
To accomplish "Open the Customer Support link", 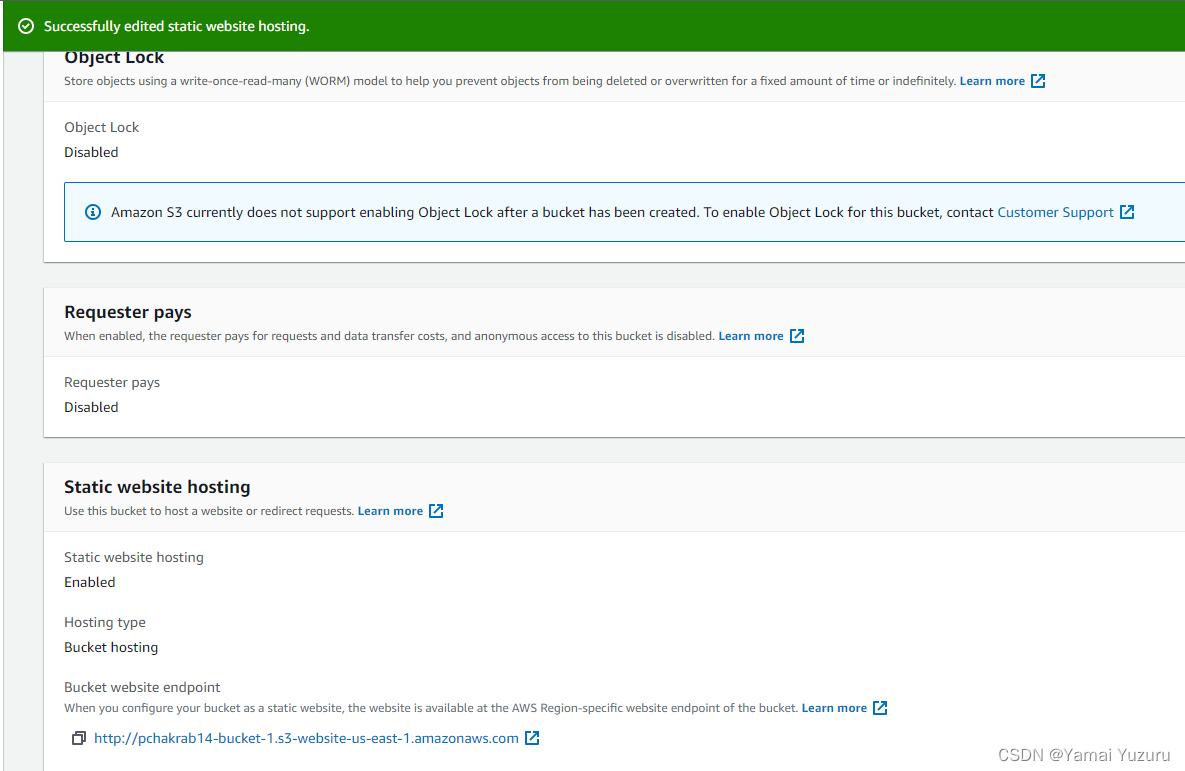I will (x=1055, y=212).
